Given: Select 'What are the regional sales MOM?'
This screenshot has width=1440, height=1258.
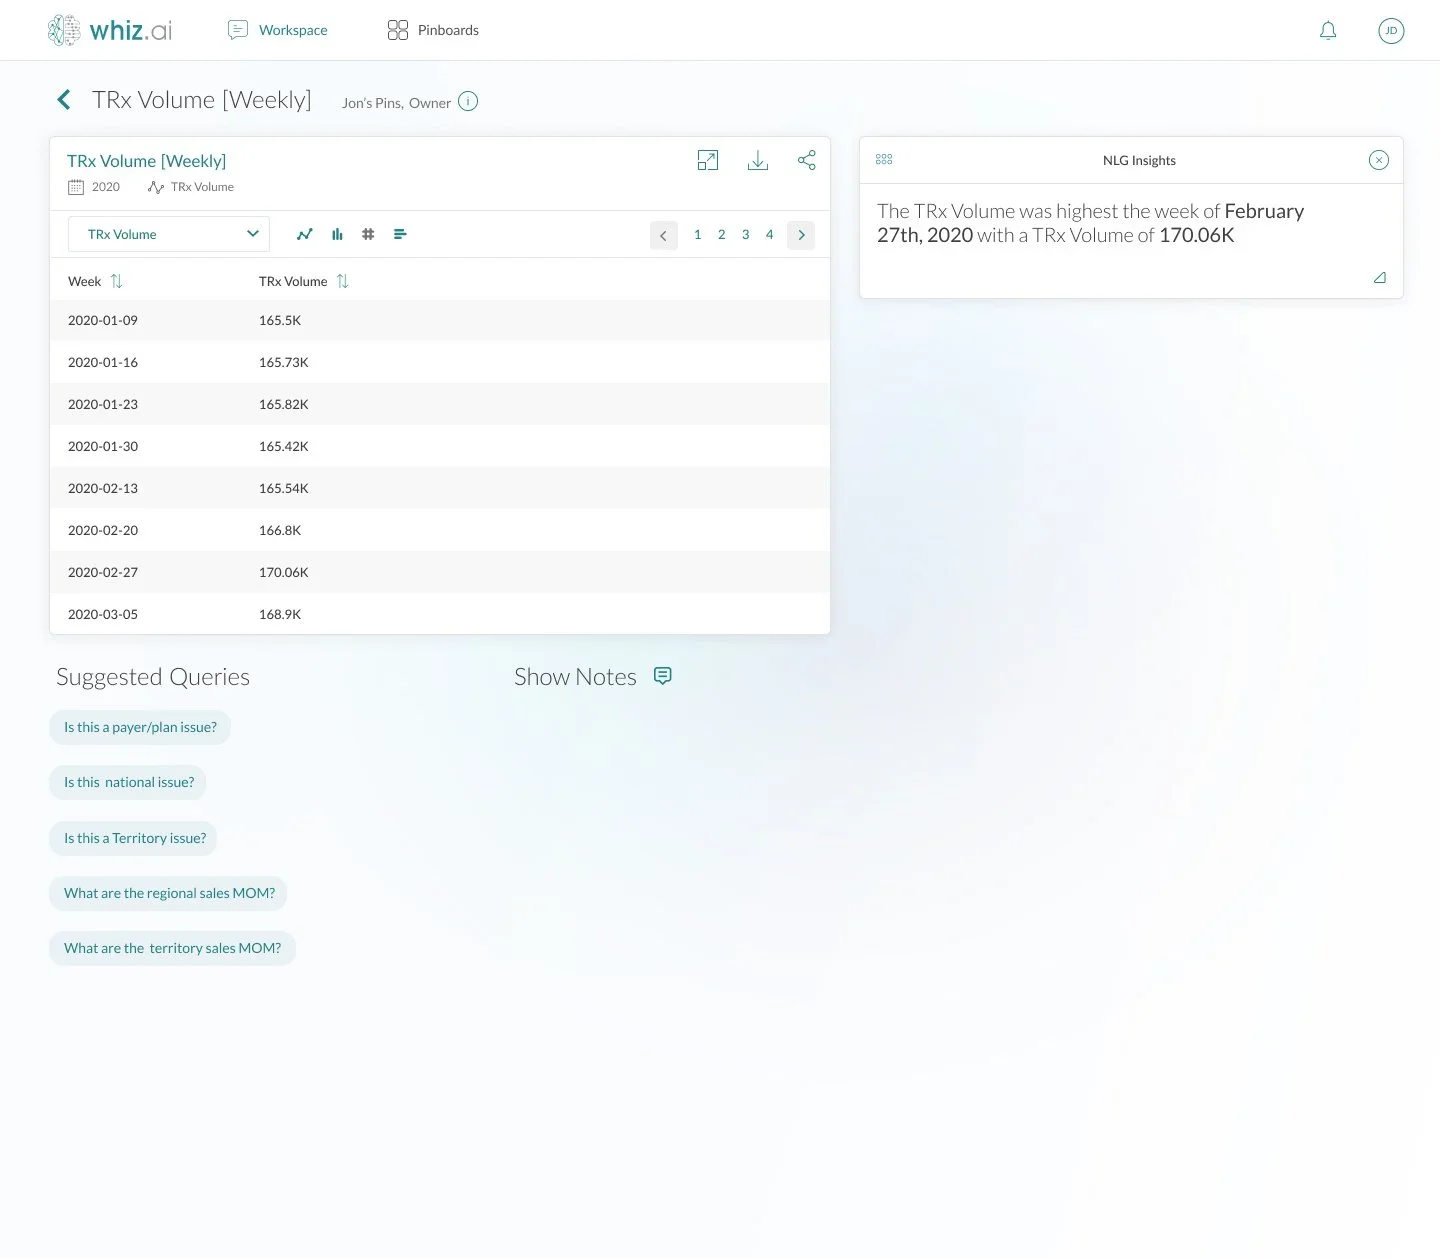Looking at the screenshot, I should point(168,893).
